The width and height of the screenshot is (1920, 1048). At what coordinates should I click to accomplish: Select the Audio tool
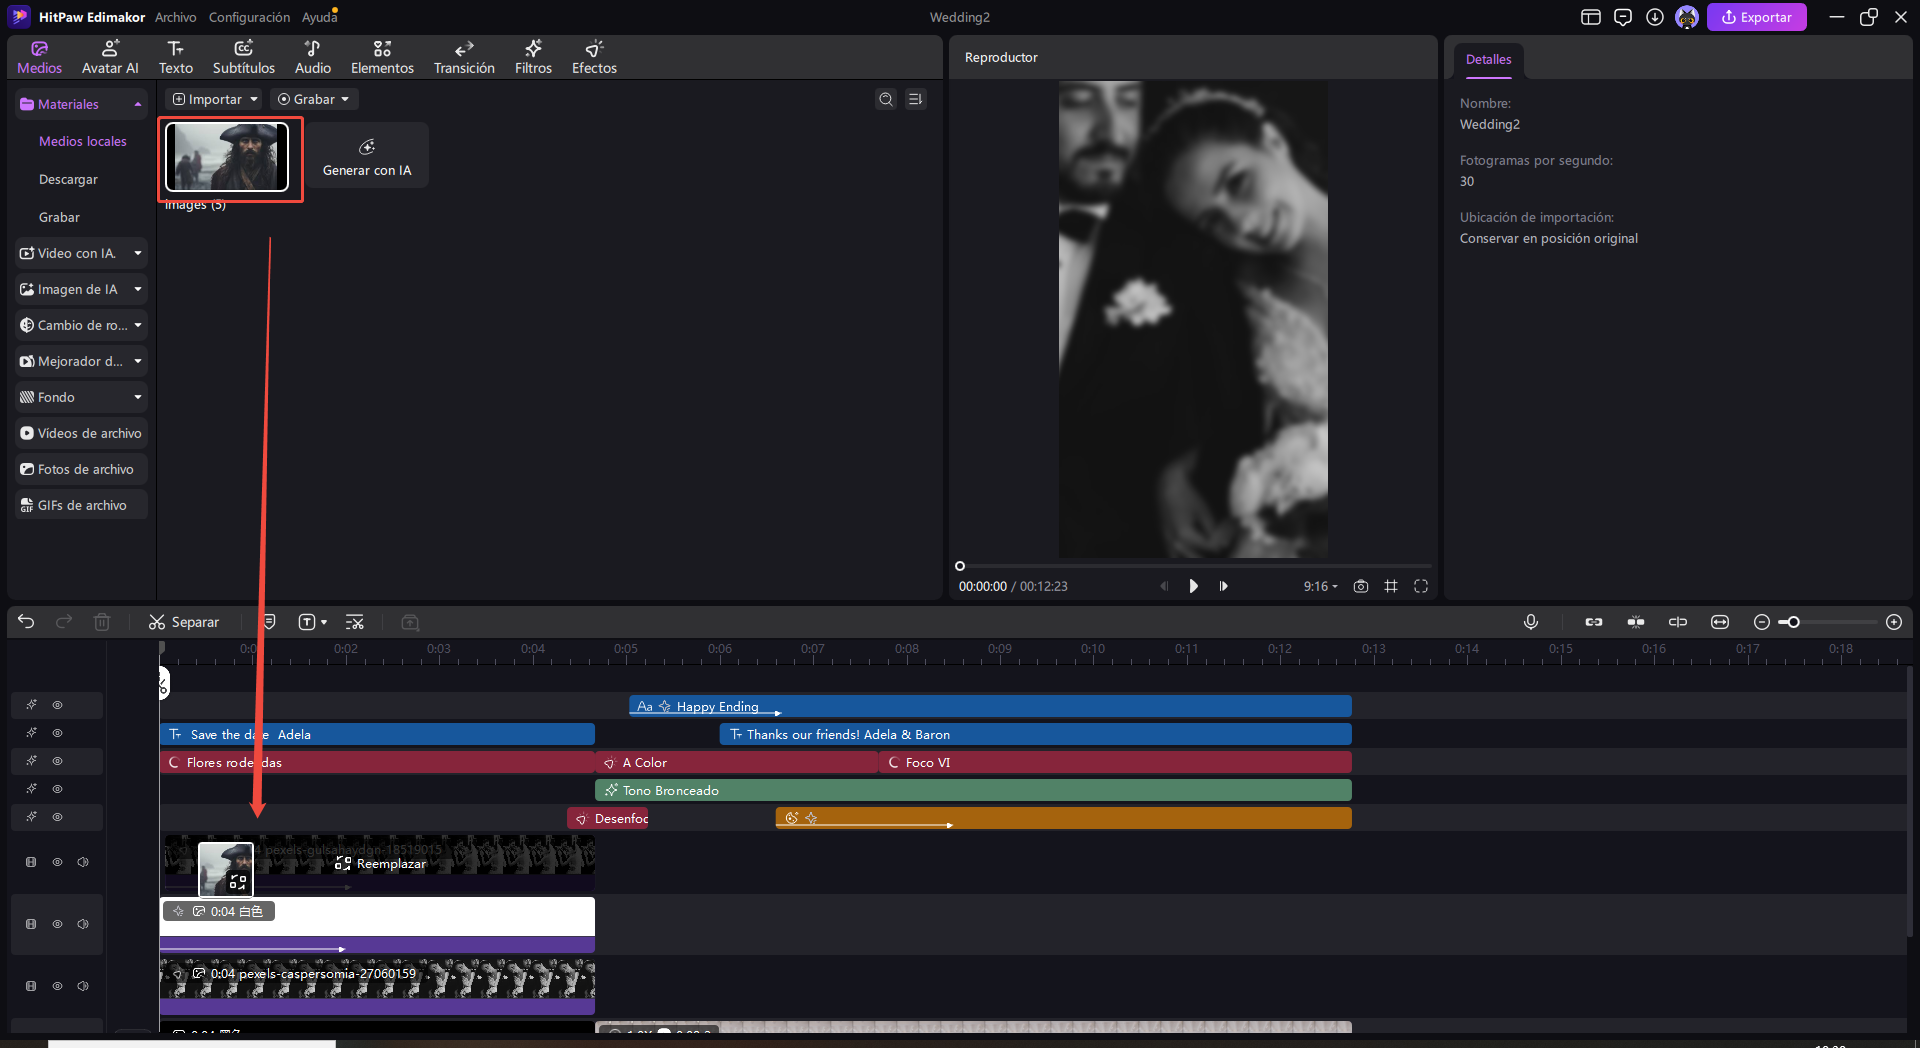(312, 56)
